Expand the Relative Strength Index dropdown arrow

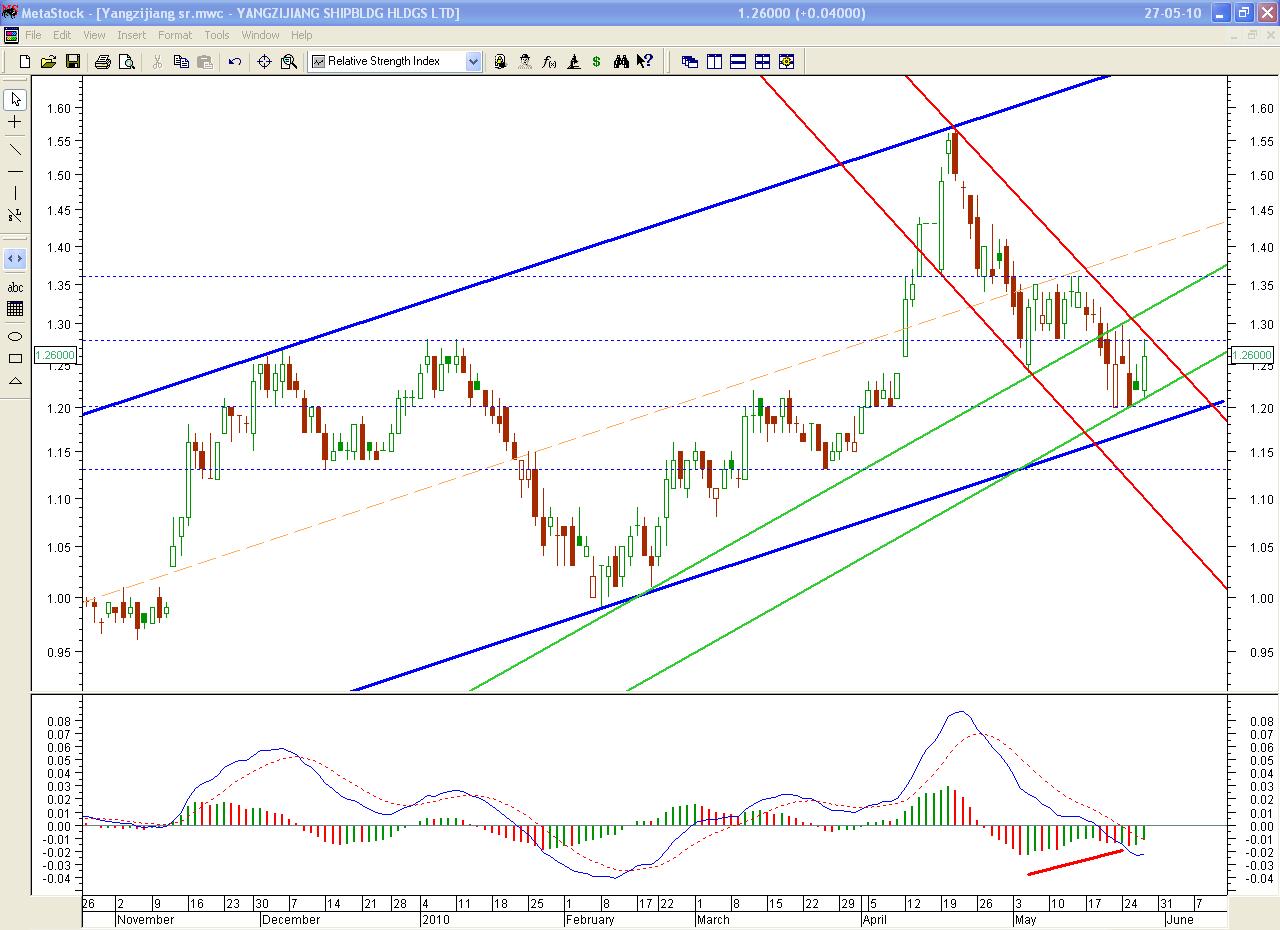tap(473, 62)
